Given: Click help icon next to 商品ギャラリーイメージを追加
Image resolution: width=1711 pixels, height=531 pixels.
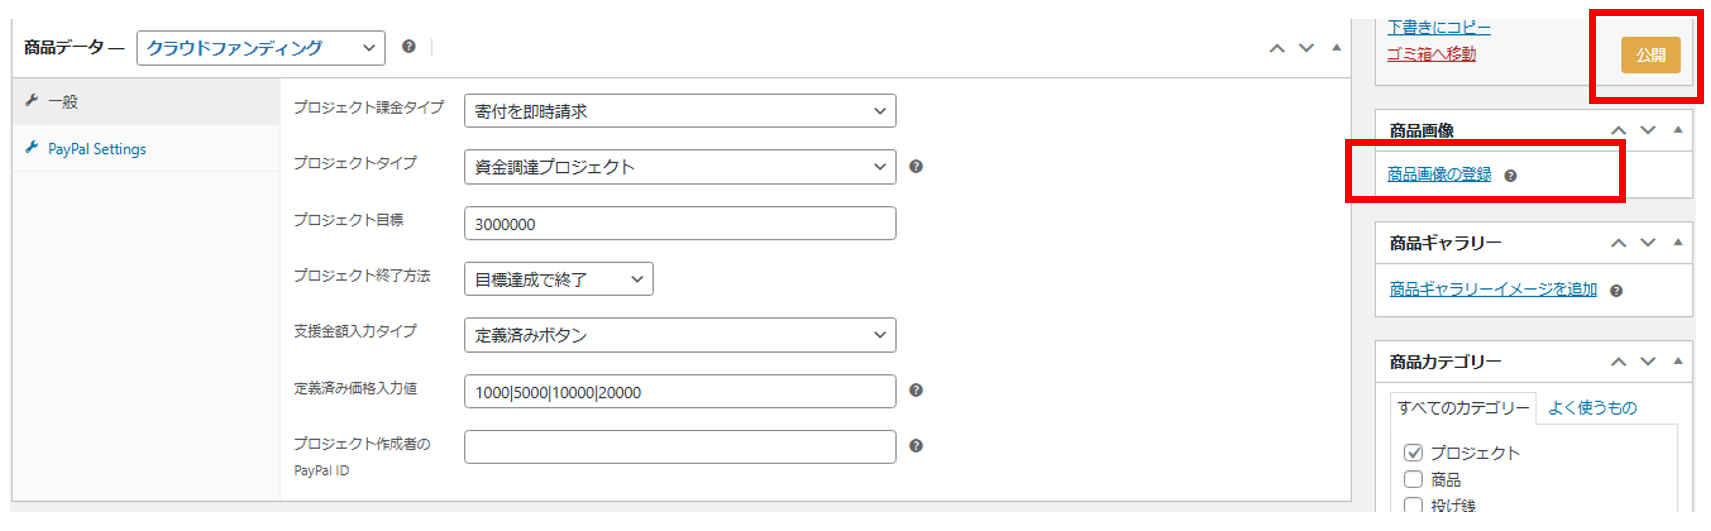Looking at the screenshot, I should click(1616, 291).
